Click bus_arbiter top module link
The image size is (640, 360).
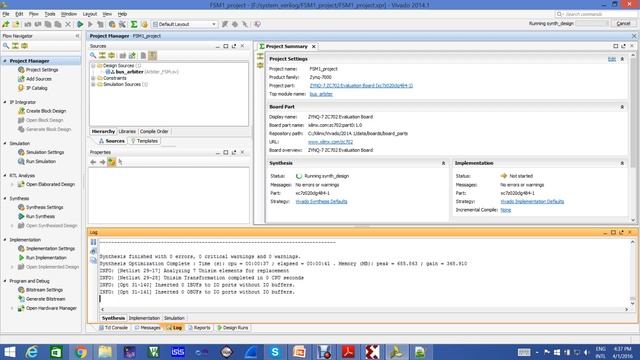coord(321,94)
